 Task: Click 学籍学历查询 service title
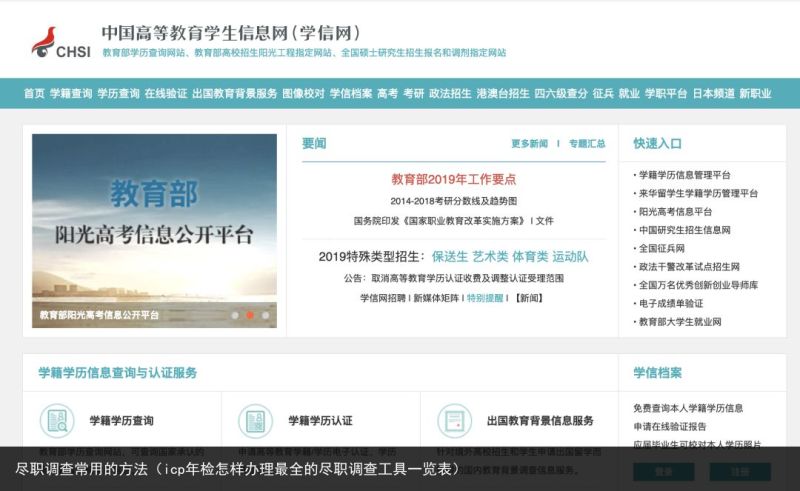[121, 421]
